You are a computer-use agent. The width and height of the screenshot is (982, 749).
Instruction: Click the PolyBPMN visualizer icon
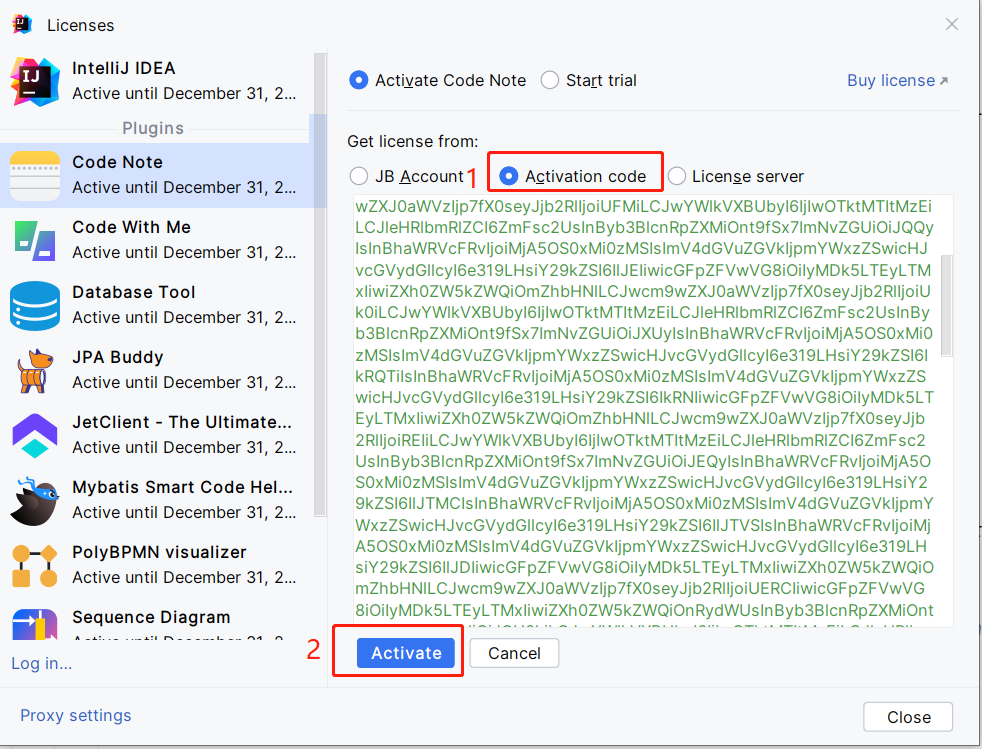pos(35,566)
